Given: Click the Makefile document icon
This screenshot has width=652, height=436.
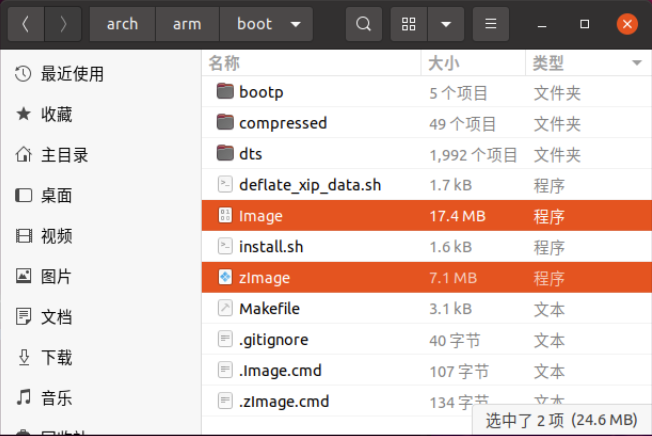Looking at the screenshot, I should point(225,309).
